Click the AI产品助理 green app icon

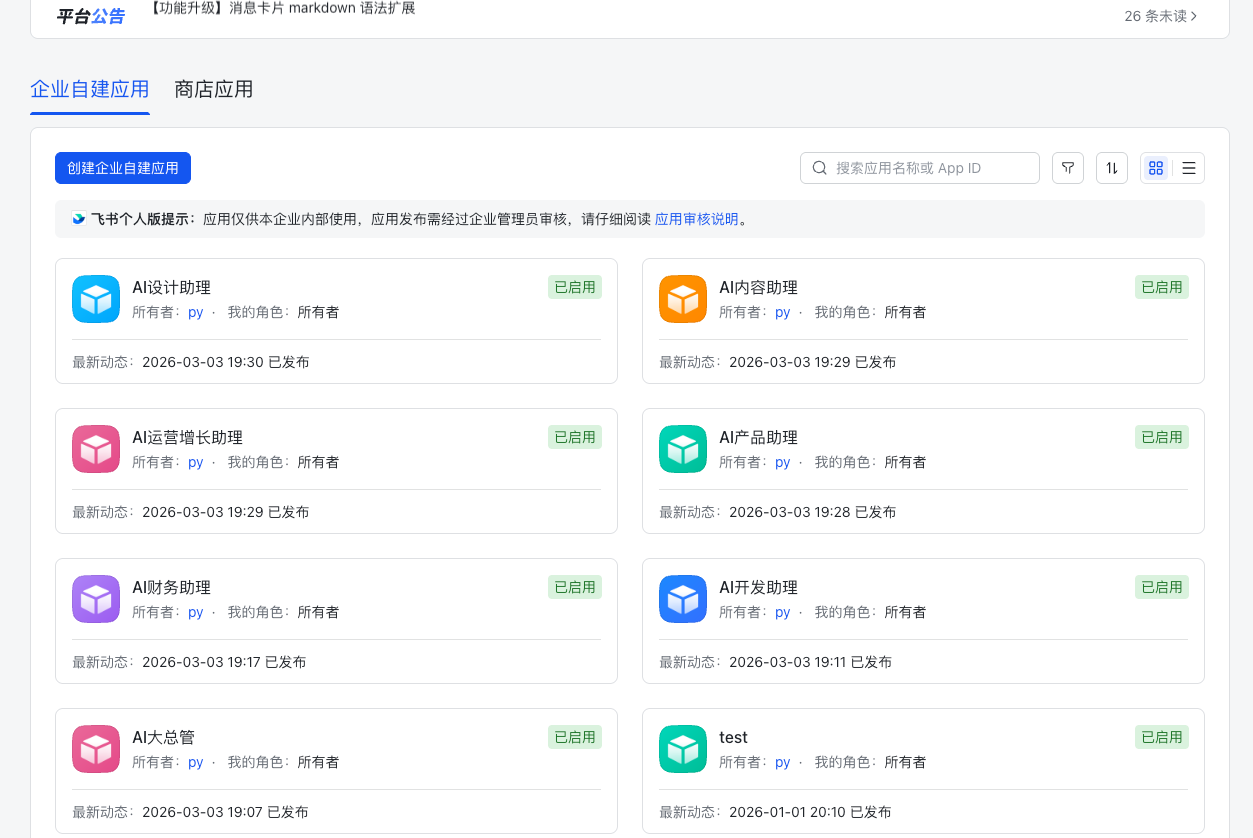coord(682,448)
